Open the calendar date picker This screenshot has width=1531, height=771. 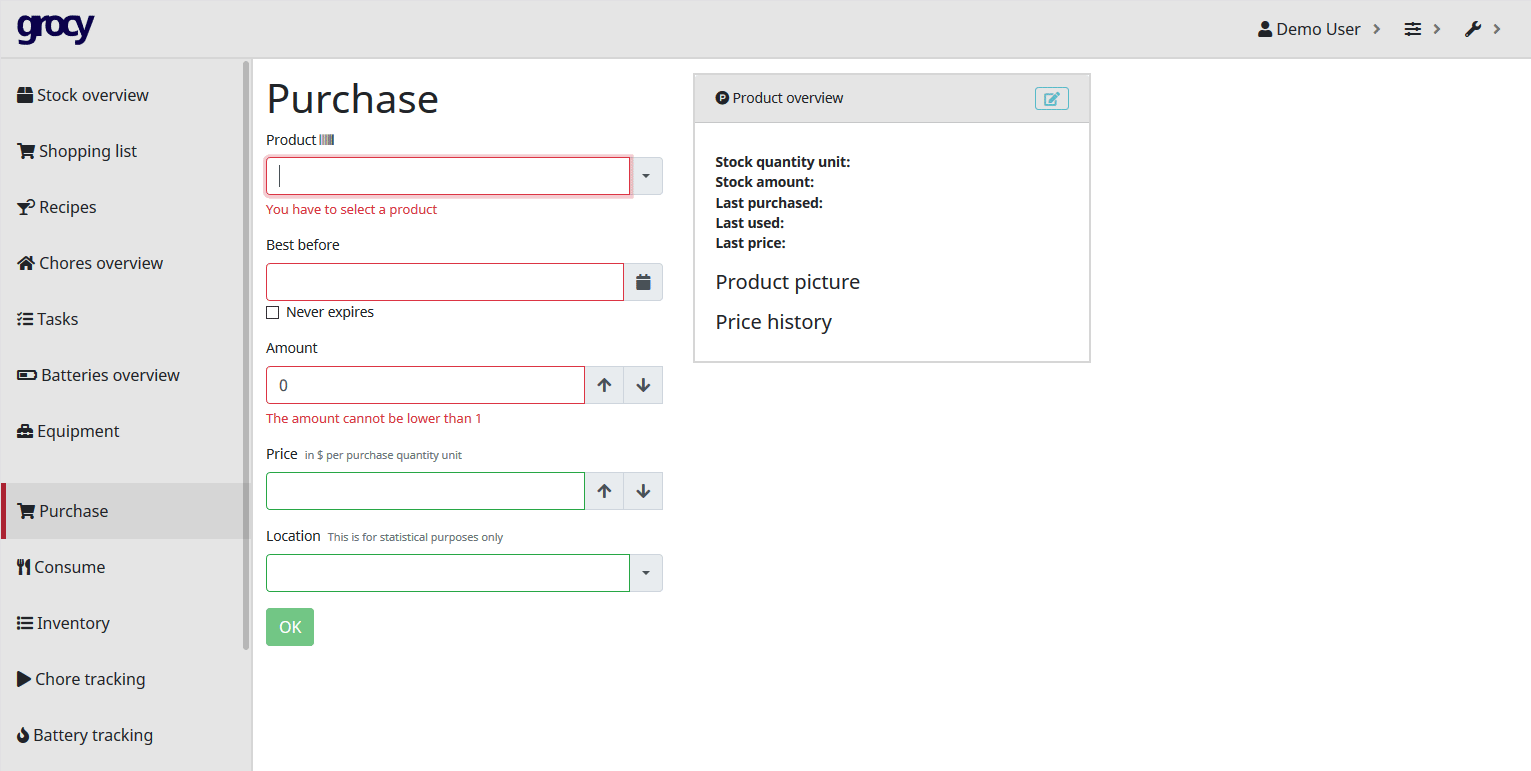click(x=643, y=282)
